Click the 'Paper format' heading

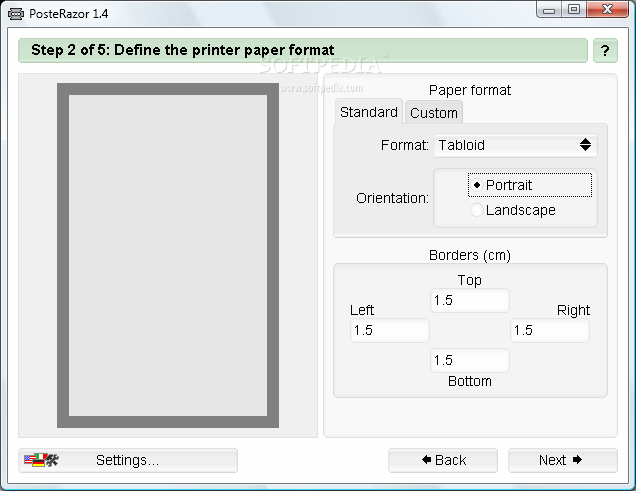[470, 90]
